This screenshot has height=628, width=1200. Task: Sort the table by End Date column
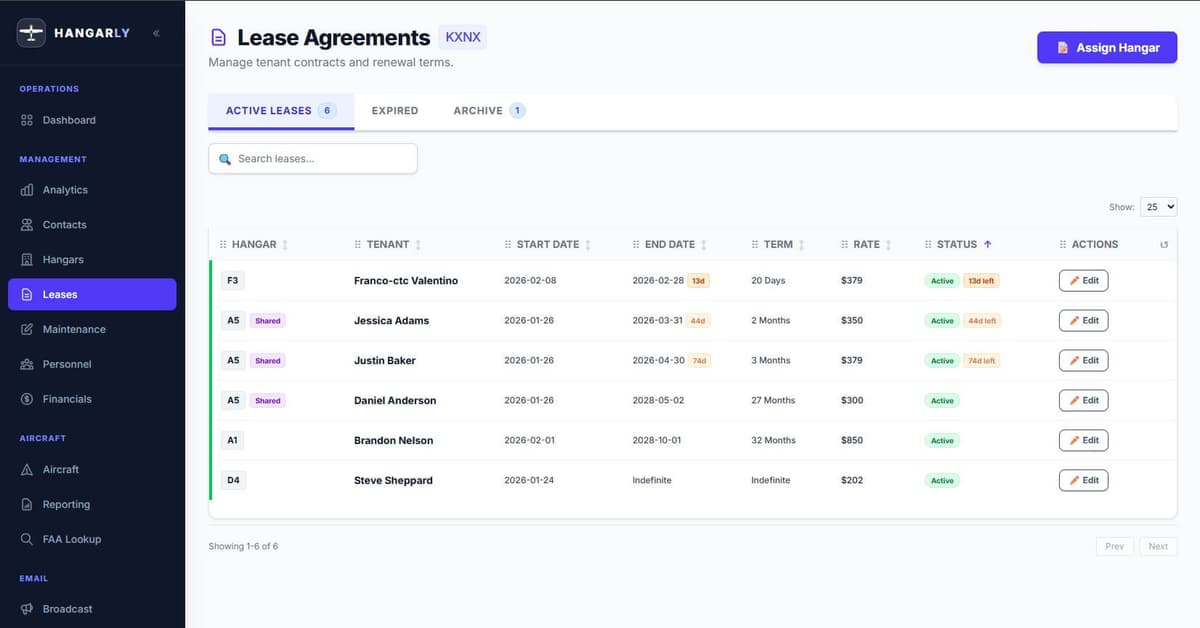pyautogui.click(x=668, y=243)
